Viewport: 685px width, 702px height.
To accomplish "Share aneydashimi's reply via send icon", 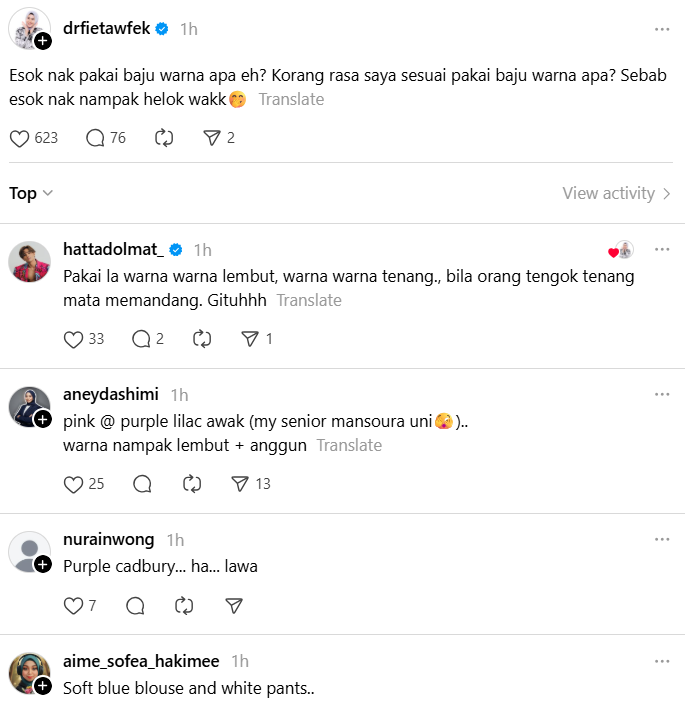I will tap(240, 484).
